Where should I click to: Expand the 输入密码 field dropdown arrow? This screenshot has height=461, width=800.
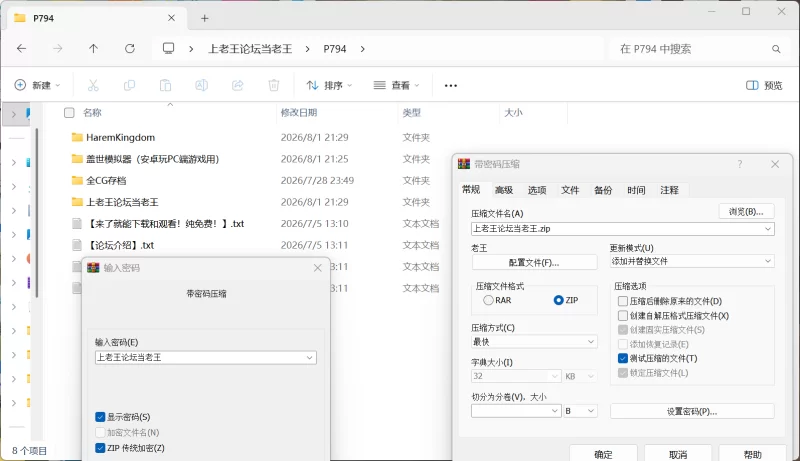click(309, 357)
